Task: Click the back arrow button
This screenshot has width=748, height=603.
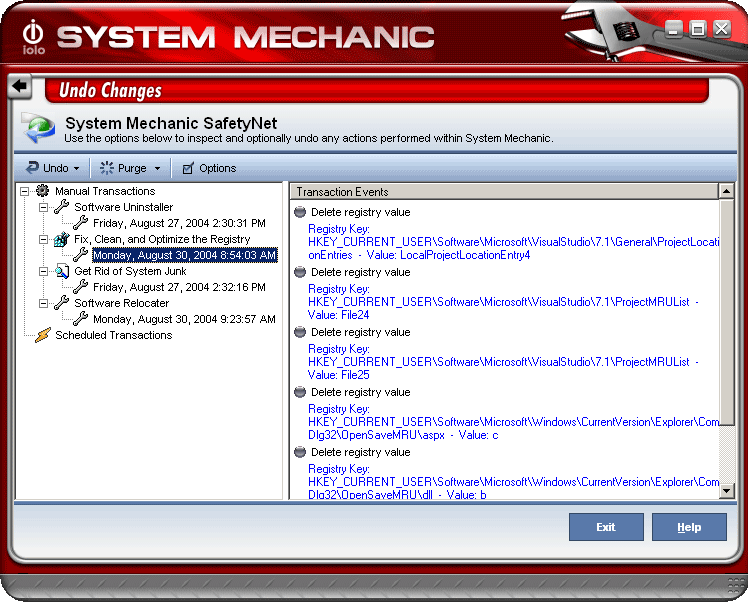Action: (x=20, y=86)
